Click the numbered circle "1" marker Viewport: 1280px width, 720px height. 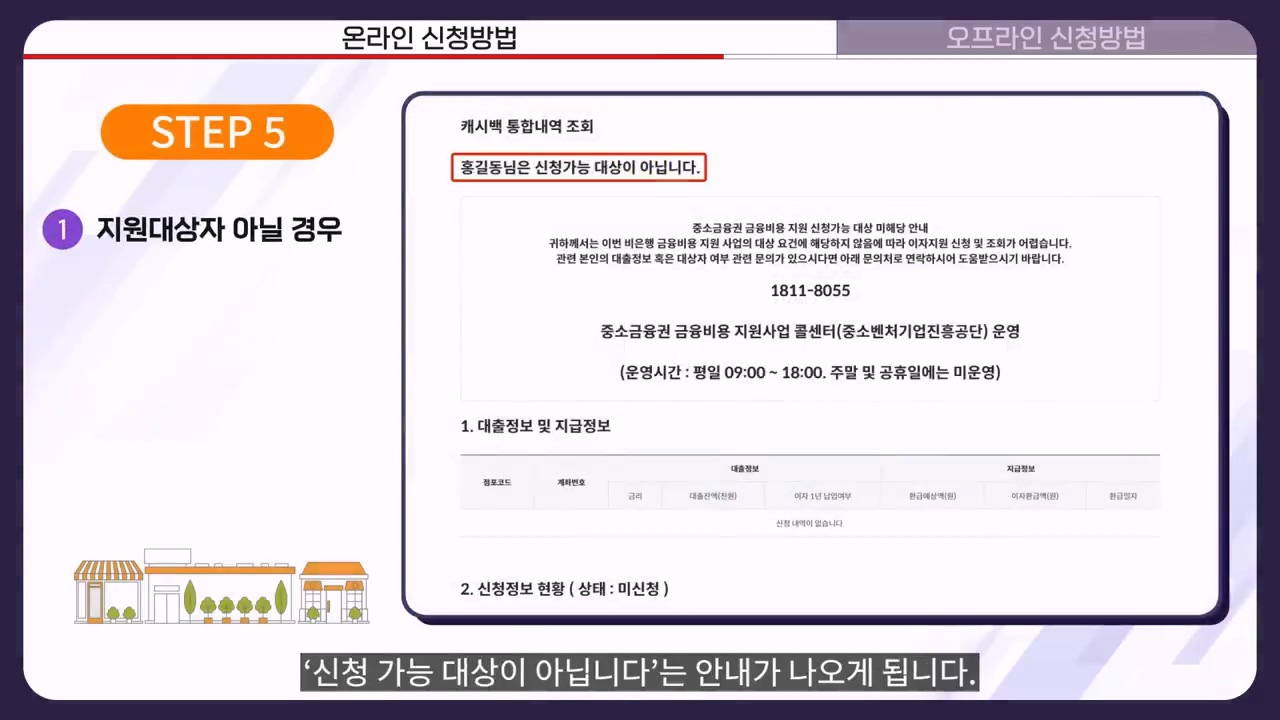(x=62, y=229)
